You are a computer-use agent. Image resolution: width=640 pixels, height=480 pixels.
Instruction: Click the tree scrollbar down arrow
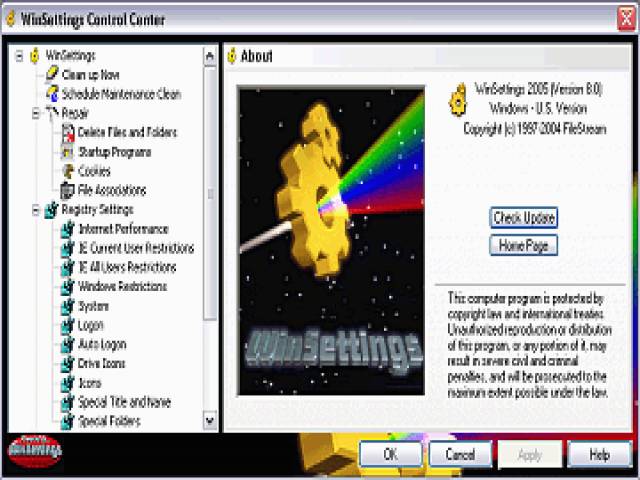(x=210, y=420)
